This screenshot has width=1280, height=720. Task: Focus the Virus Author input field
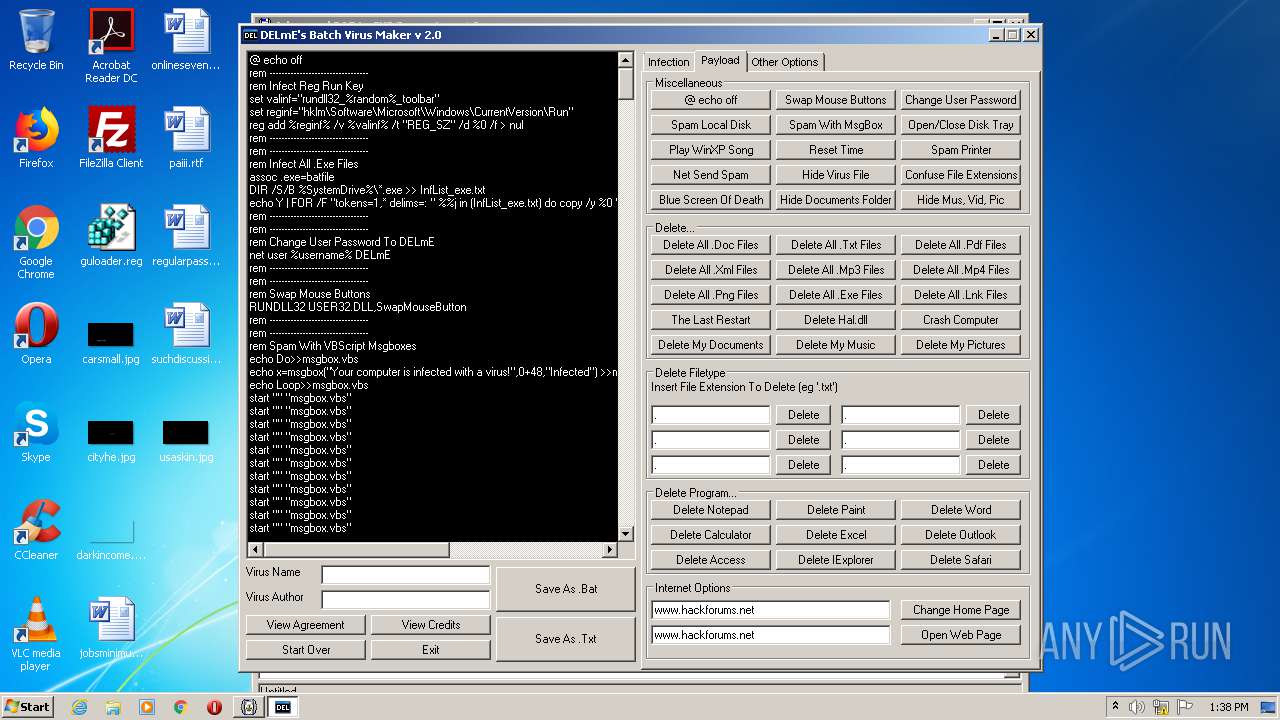coord(406,599)
